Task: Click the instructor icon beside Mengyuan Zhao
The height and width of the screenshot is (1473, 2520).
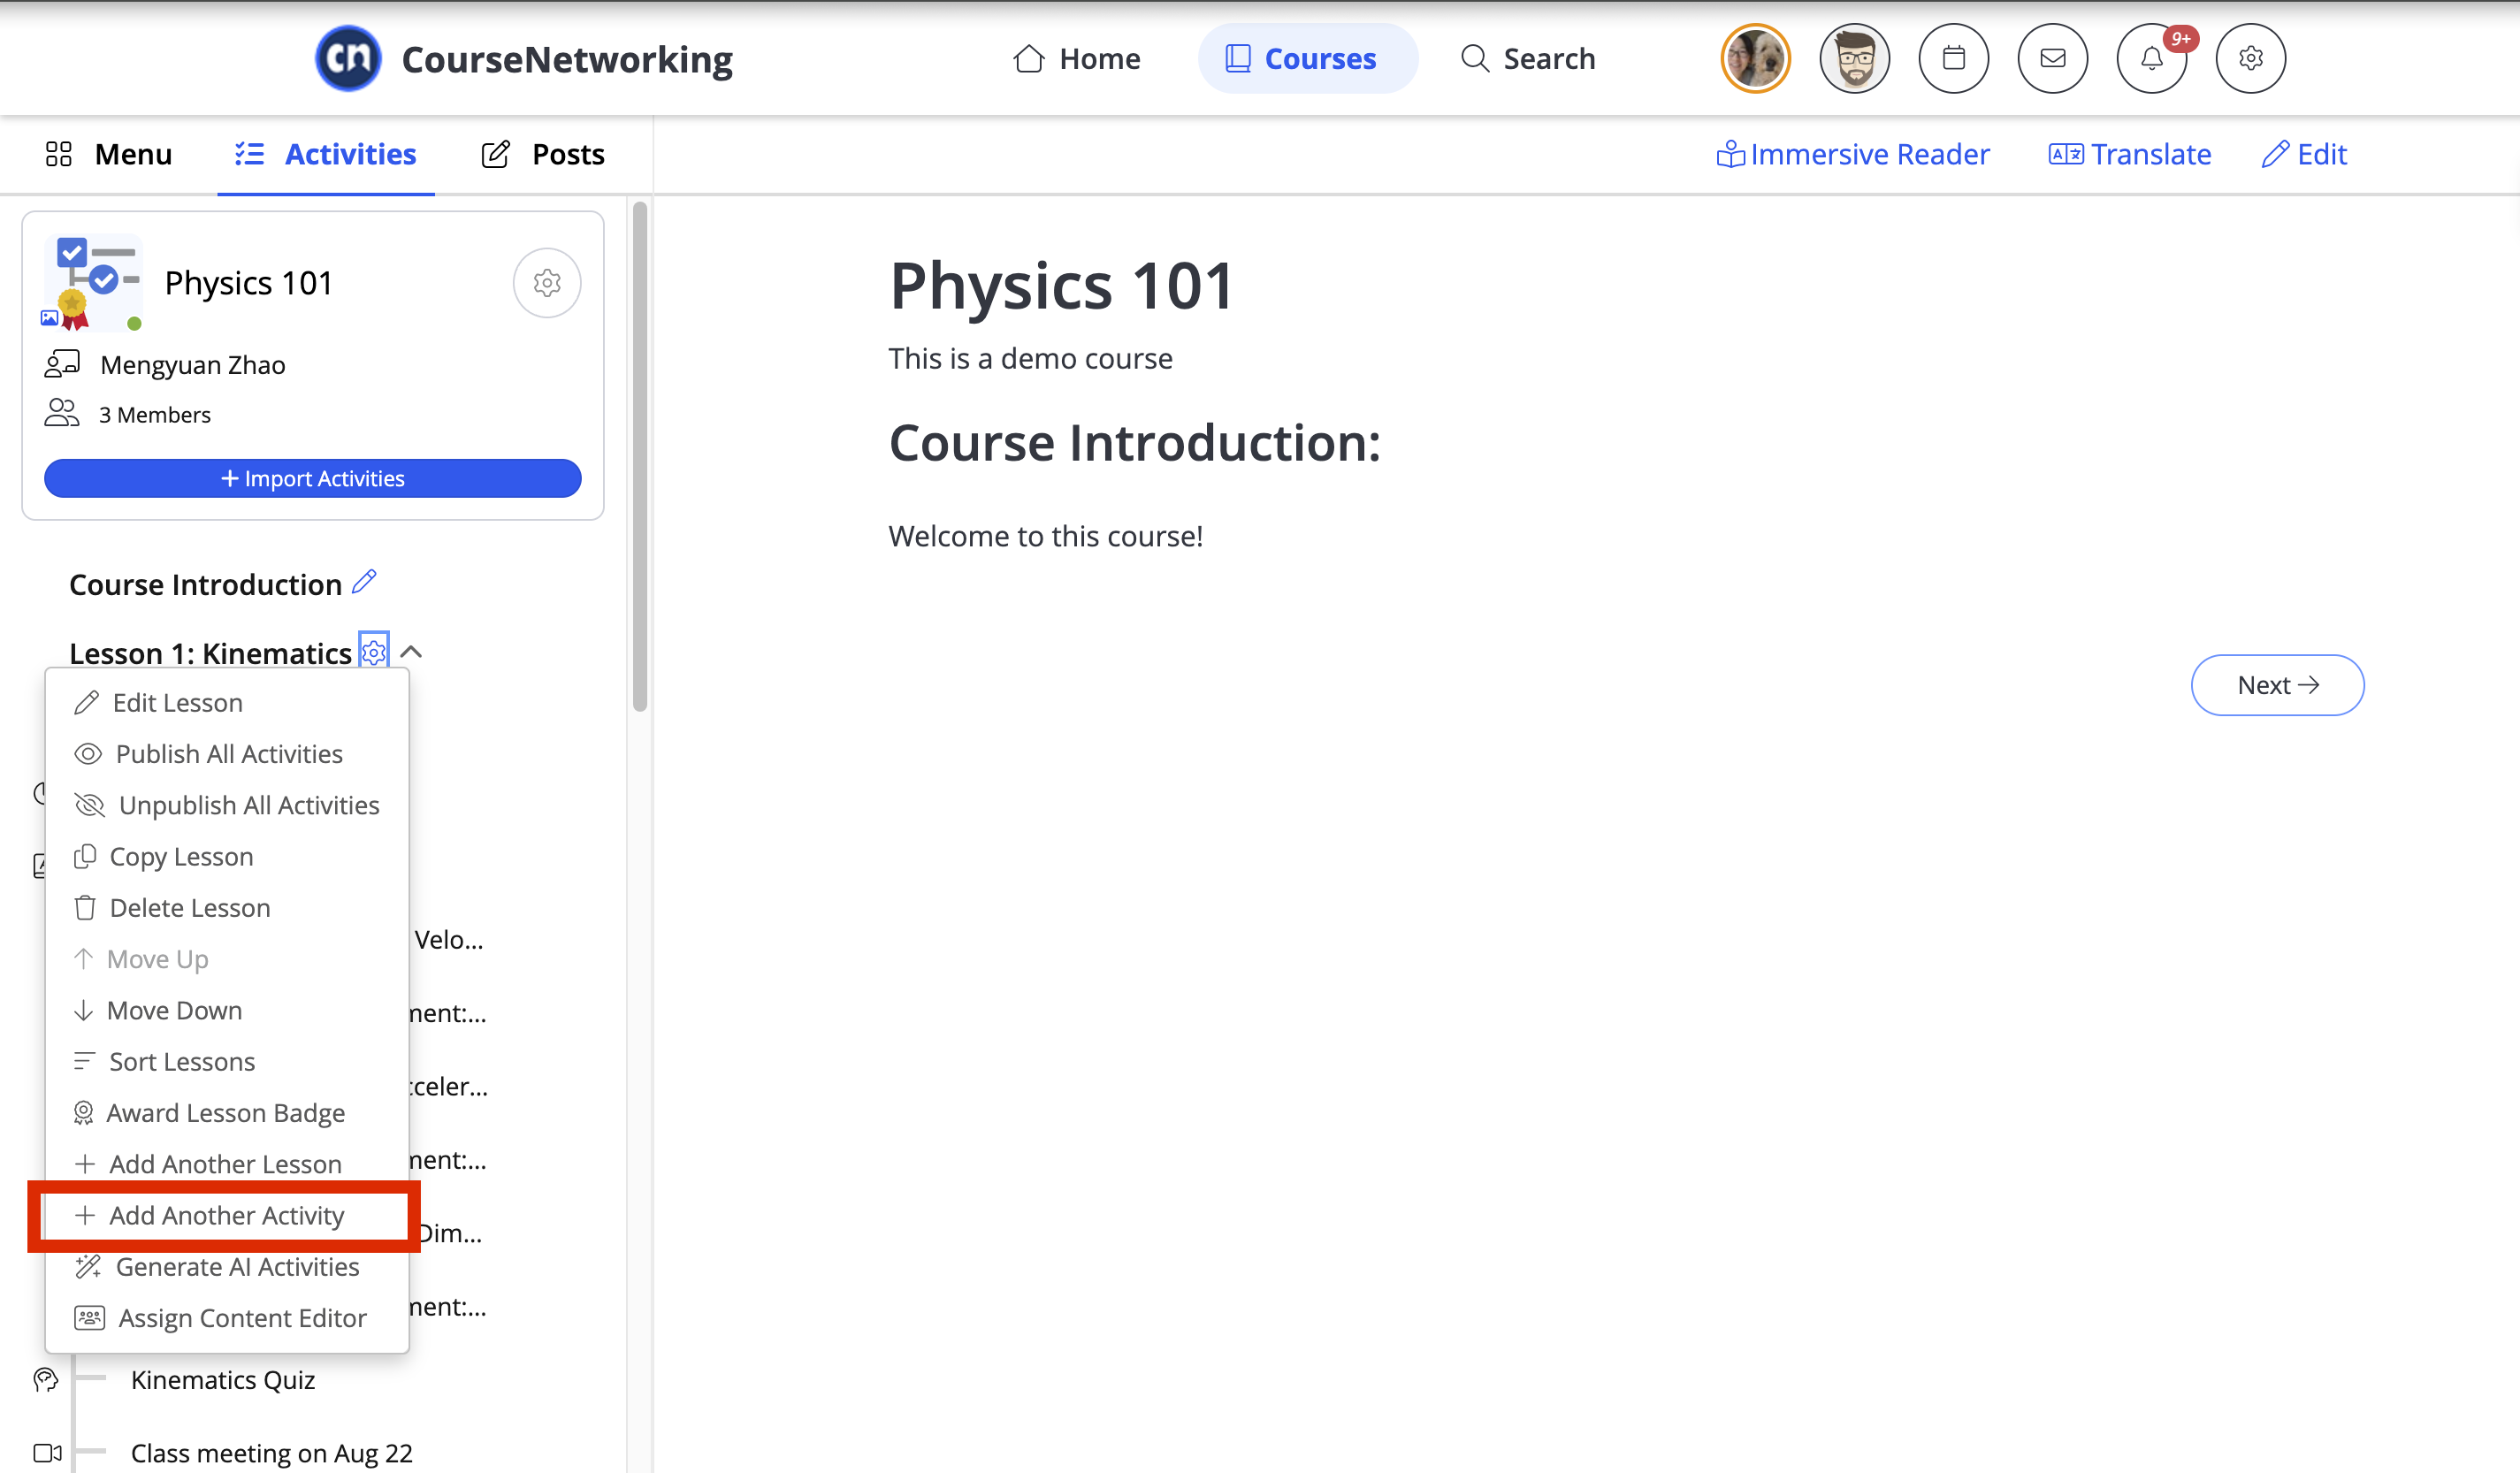Action: 61,363
